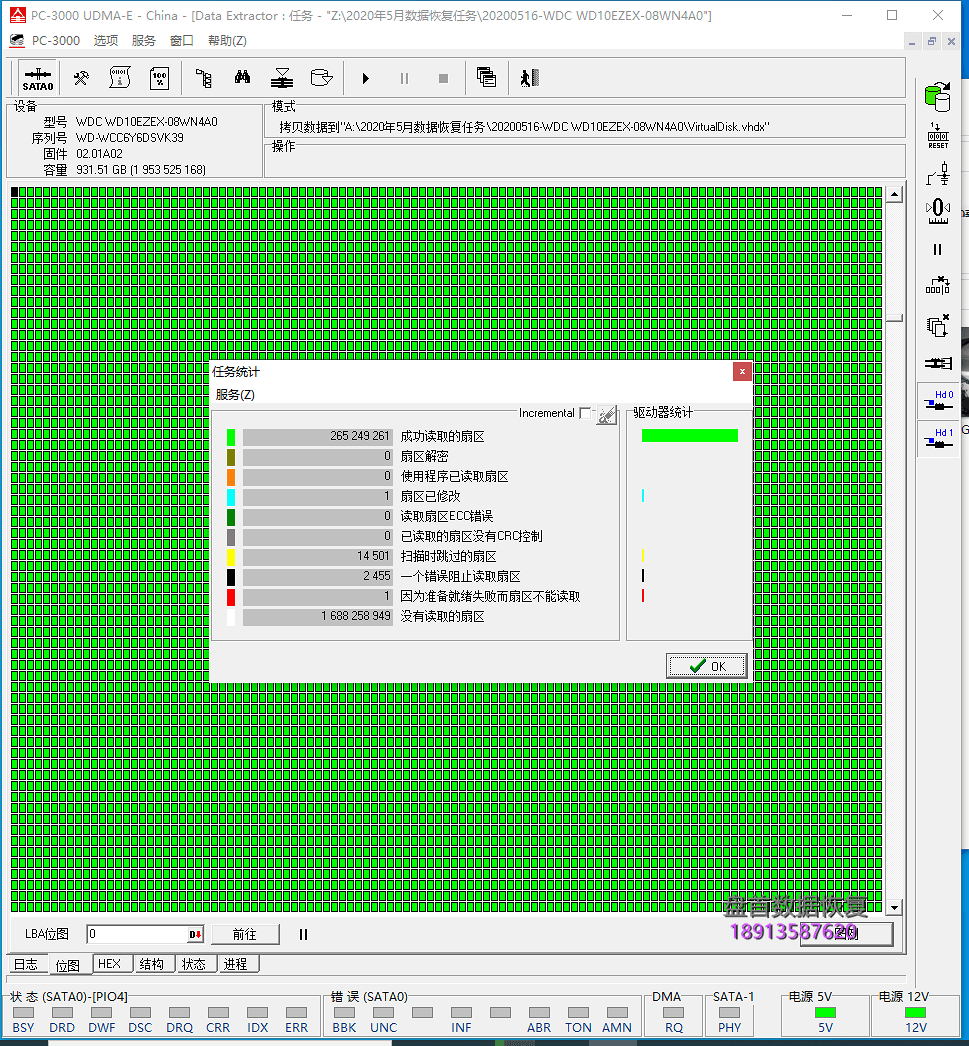Click the sector skip arrow icon
The width and height of the screenshot is (969, 1046).
pyautogui.click(x=938, y=286)
